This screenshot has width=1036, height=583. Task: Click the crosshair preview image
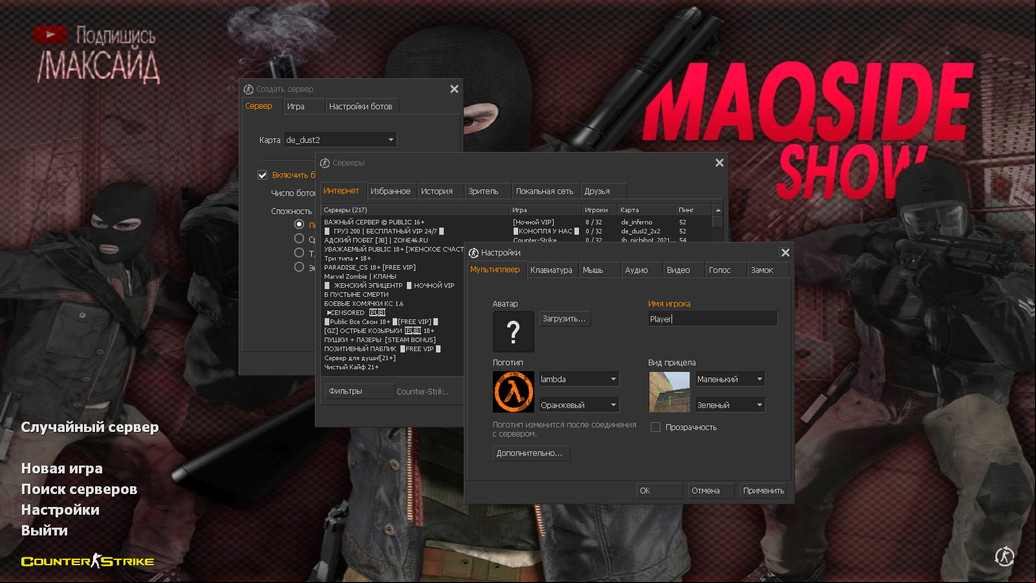point(669,391)
